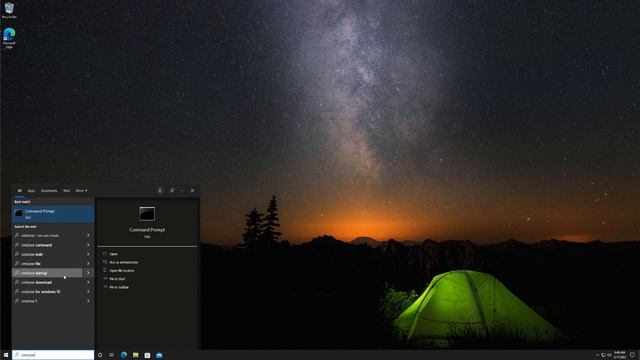
Task: Open the Mail app on the taskbar
Action: click(x=159, y=355)
